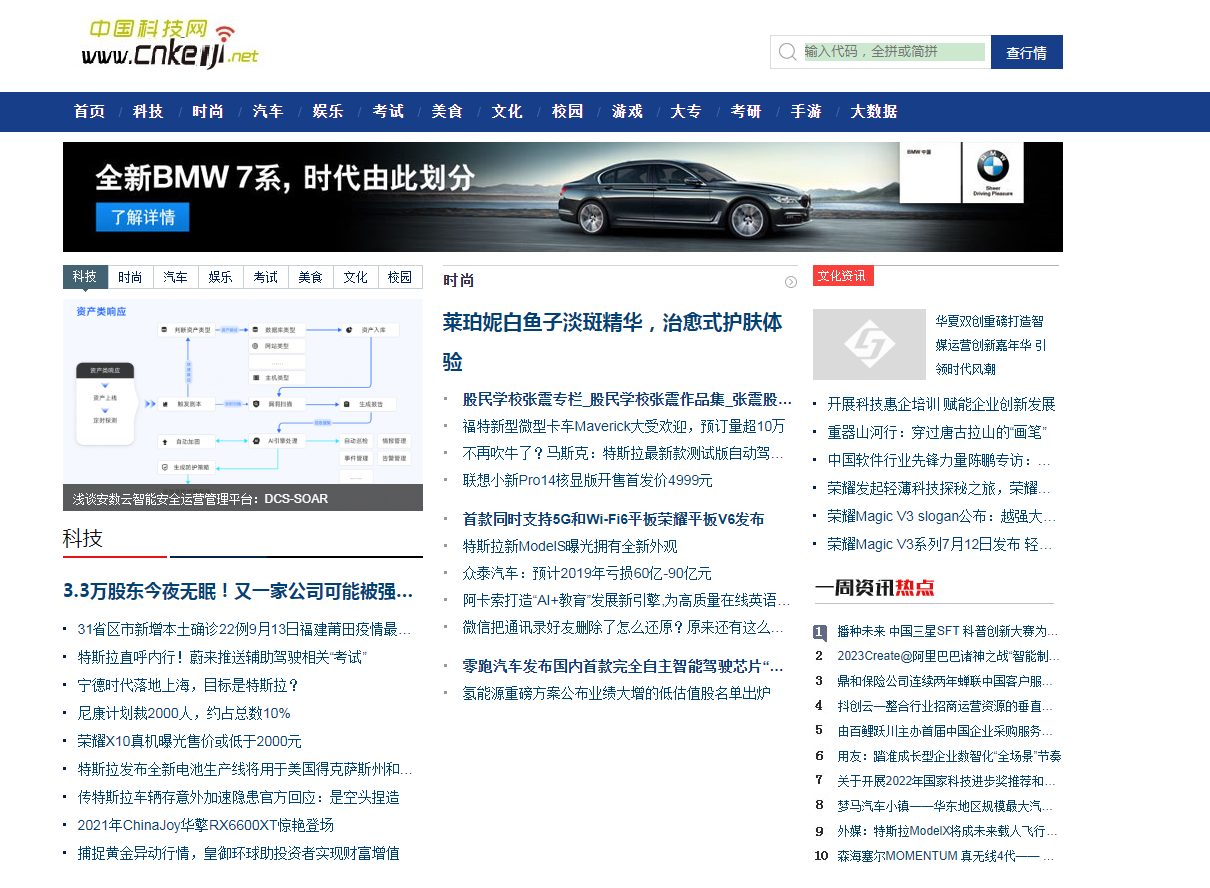
Task: Click the 查行情 search button
Action: (1026, 52)
